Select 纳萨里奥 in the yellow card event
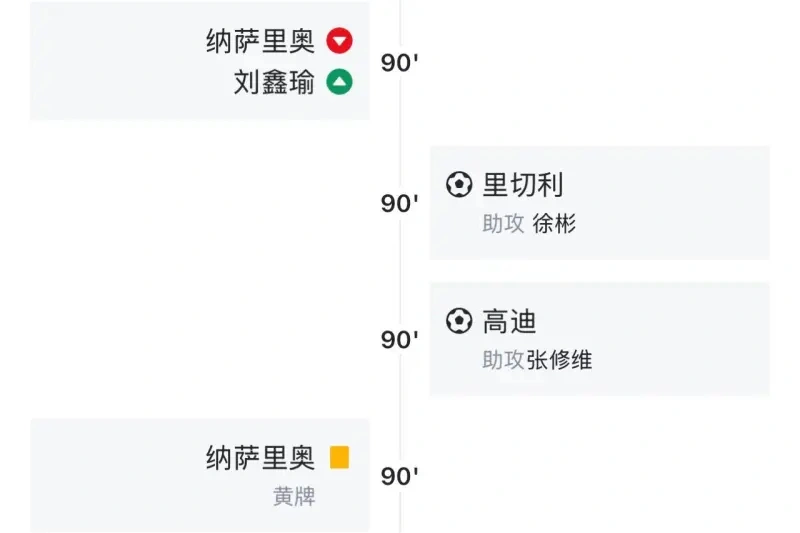Screen dimensions: 800x533 click(x=260, y=458)
